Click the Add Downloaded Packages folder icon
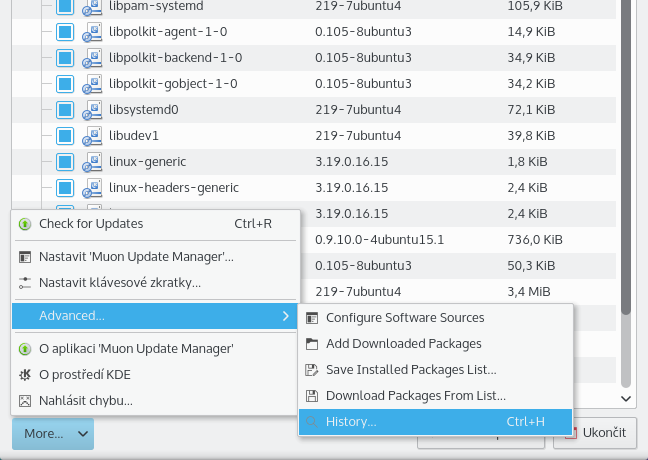This screenshot has height=460, width=648. coord(312,344)
